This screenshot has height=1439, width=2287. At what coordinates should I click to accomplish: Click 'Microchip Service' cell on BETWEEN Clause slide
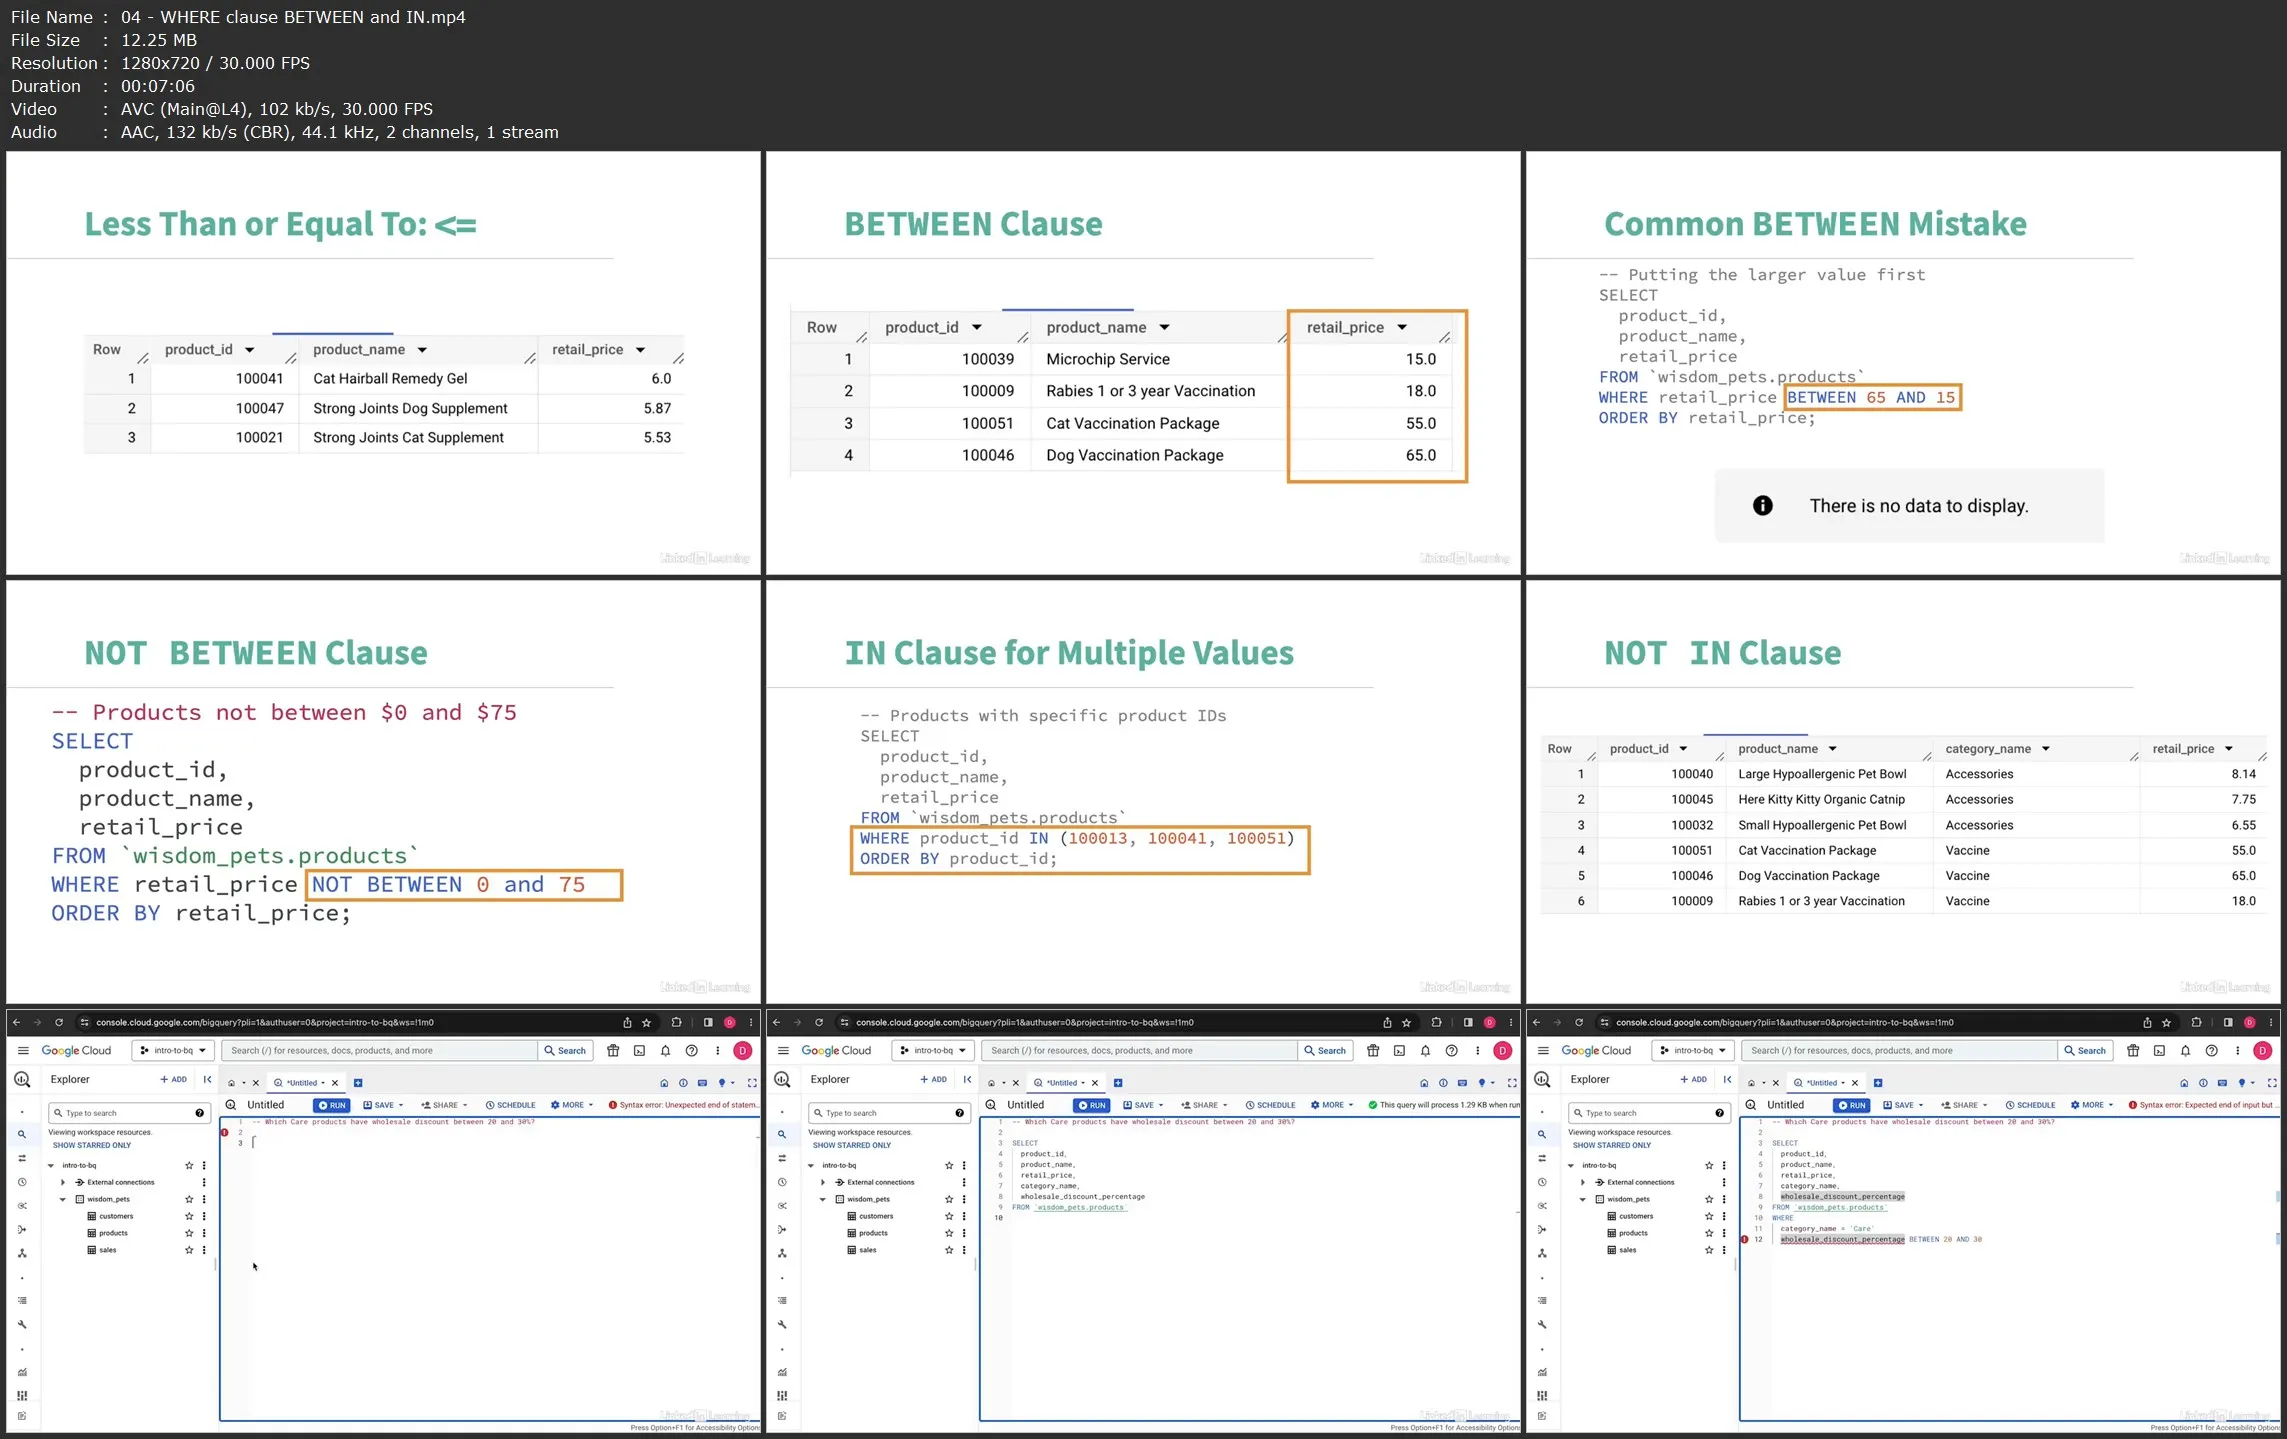point(1107,359)
